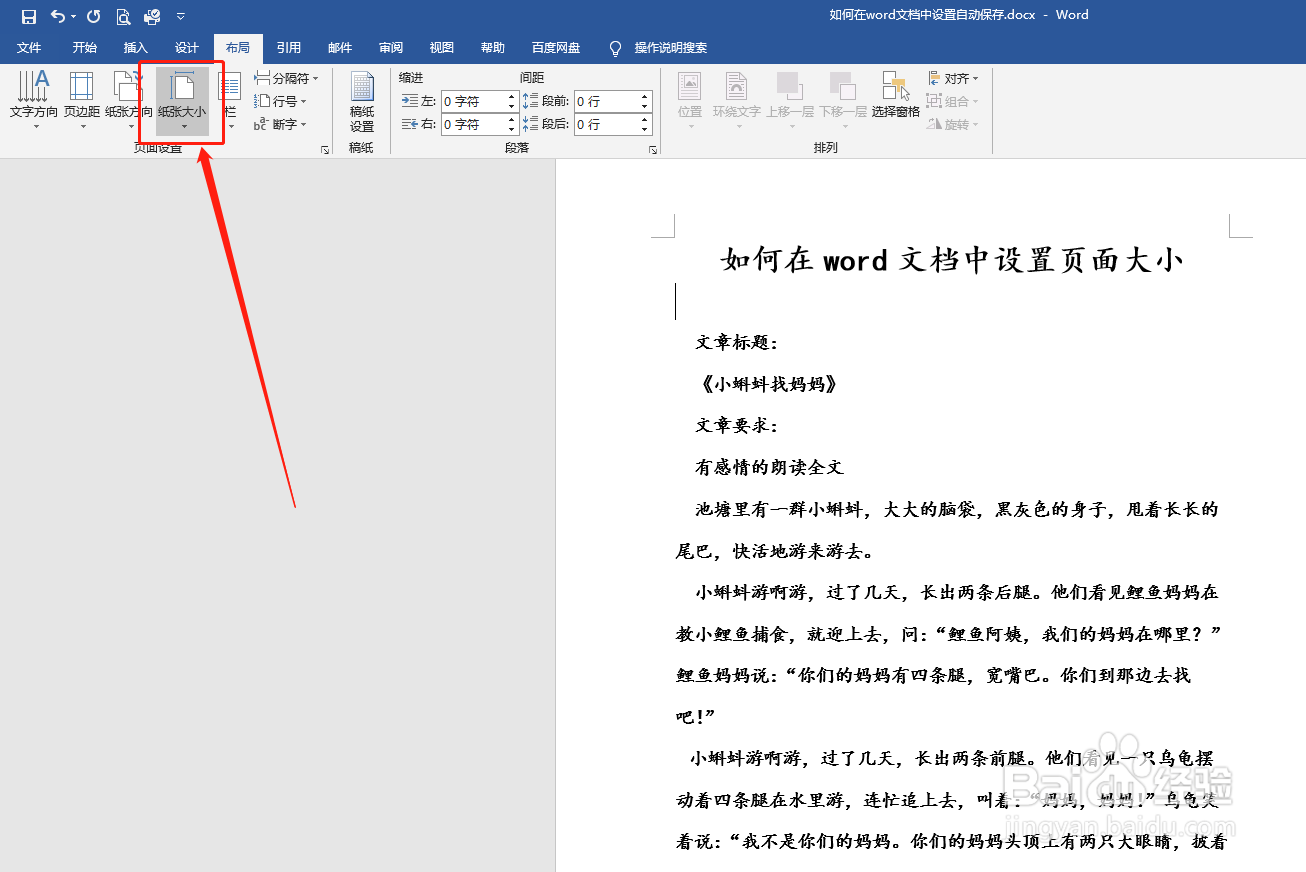Screen dimensions: 1306x872
Task: Select the 页边距 (Margins) tool
Action: click(x=83, y=100)
